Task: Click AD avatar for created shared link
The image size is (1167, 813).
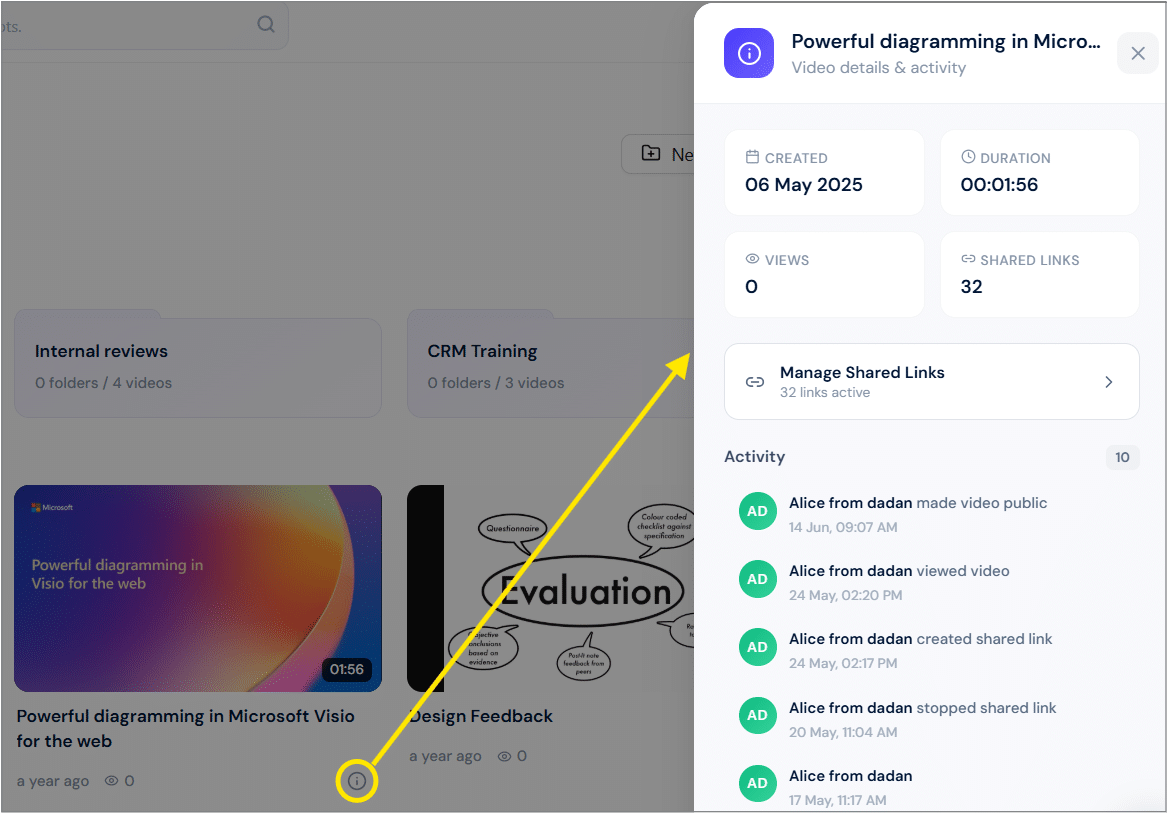Action: pos(757,647)
